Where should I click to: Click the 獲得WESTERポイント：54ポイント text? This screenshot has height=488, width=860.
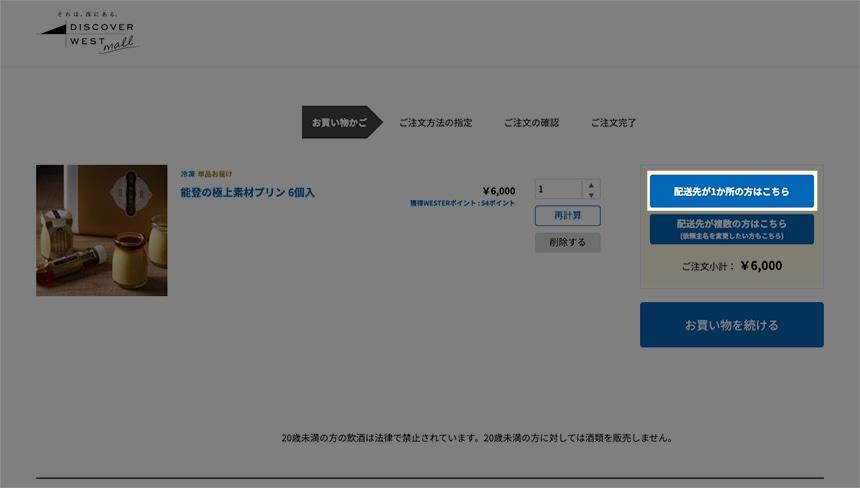pyautogui.click(x=462, y=203)
